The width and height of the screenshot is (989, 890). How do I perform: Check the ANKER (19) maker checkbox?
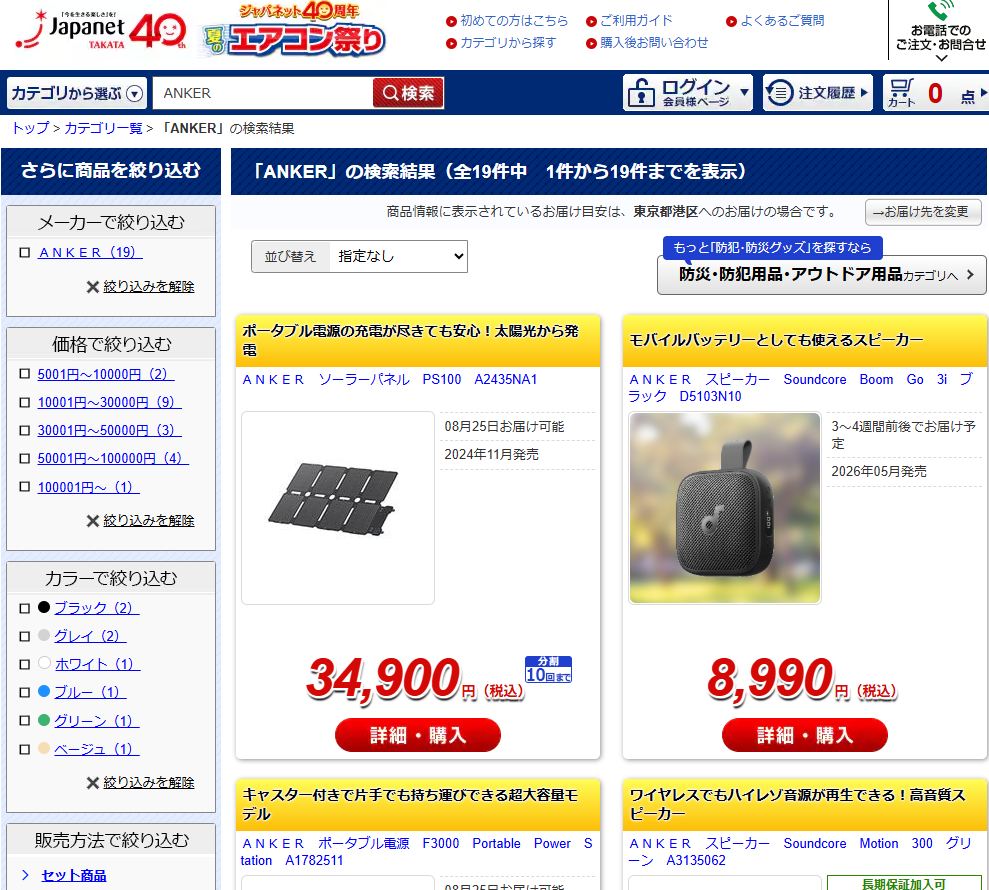point(25,252)
